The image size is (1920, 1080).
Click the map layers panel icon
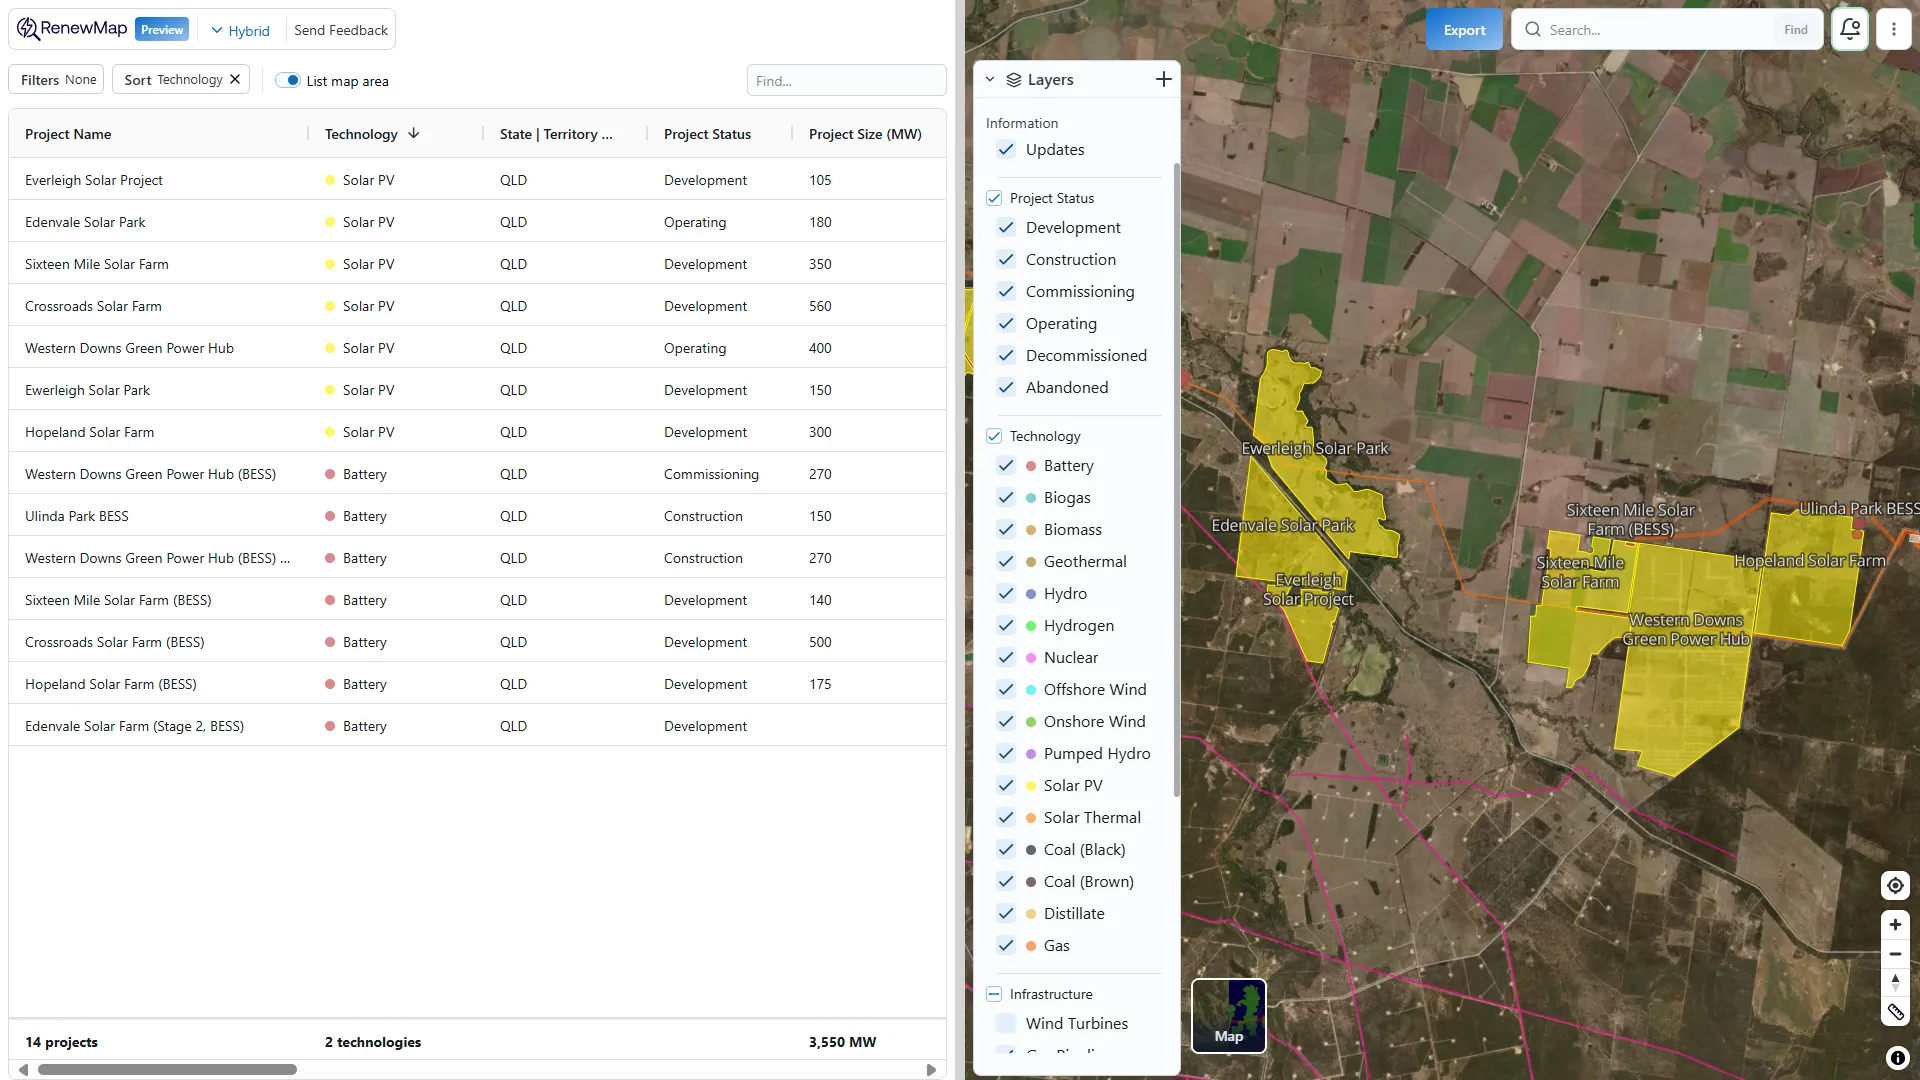(x=1013, y=79)
